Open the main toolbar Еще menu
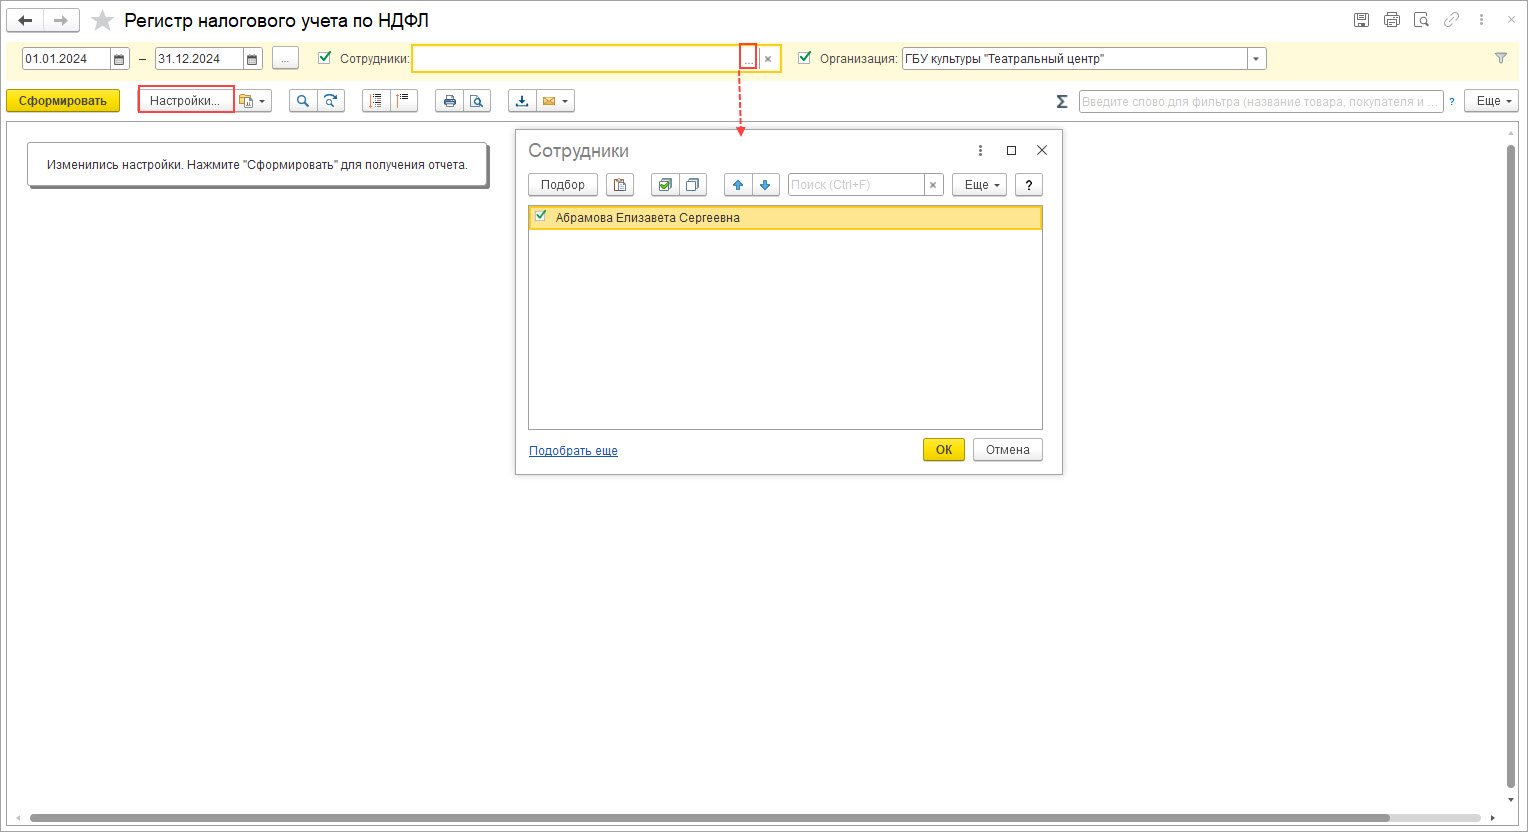Image resolution: width=1528 pixels, height=832 pixels. [1491, 101]
